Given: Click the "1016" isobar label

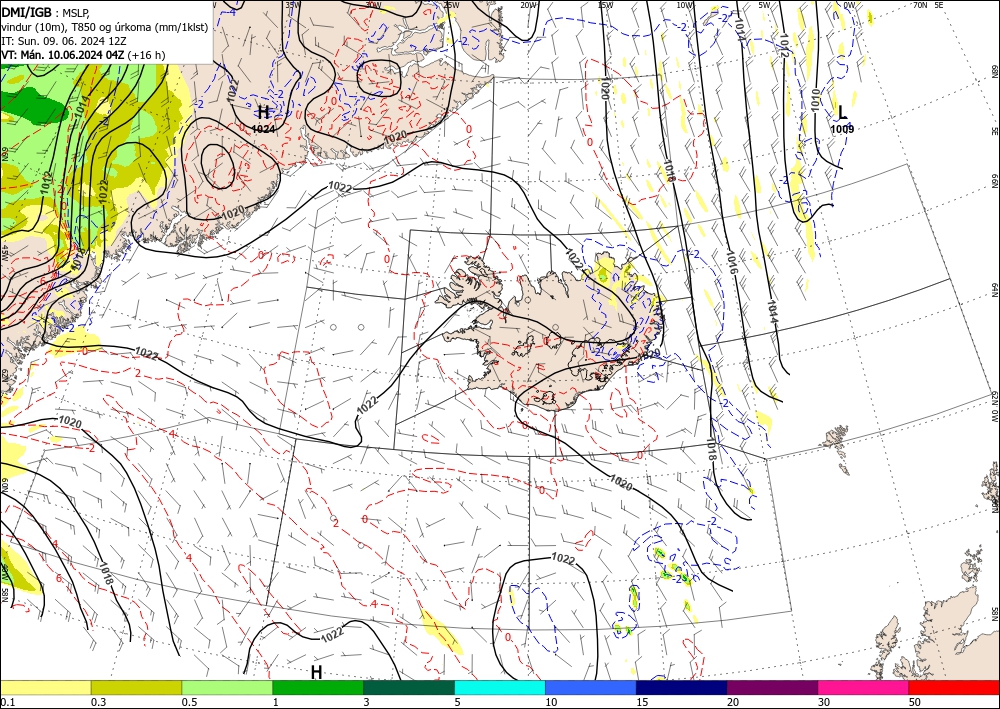Looking at the screenshot, I should 732,262.
